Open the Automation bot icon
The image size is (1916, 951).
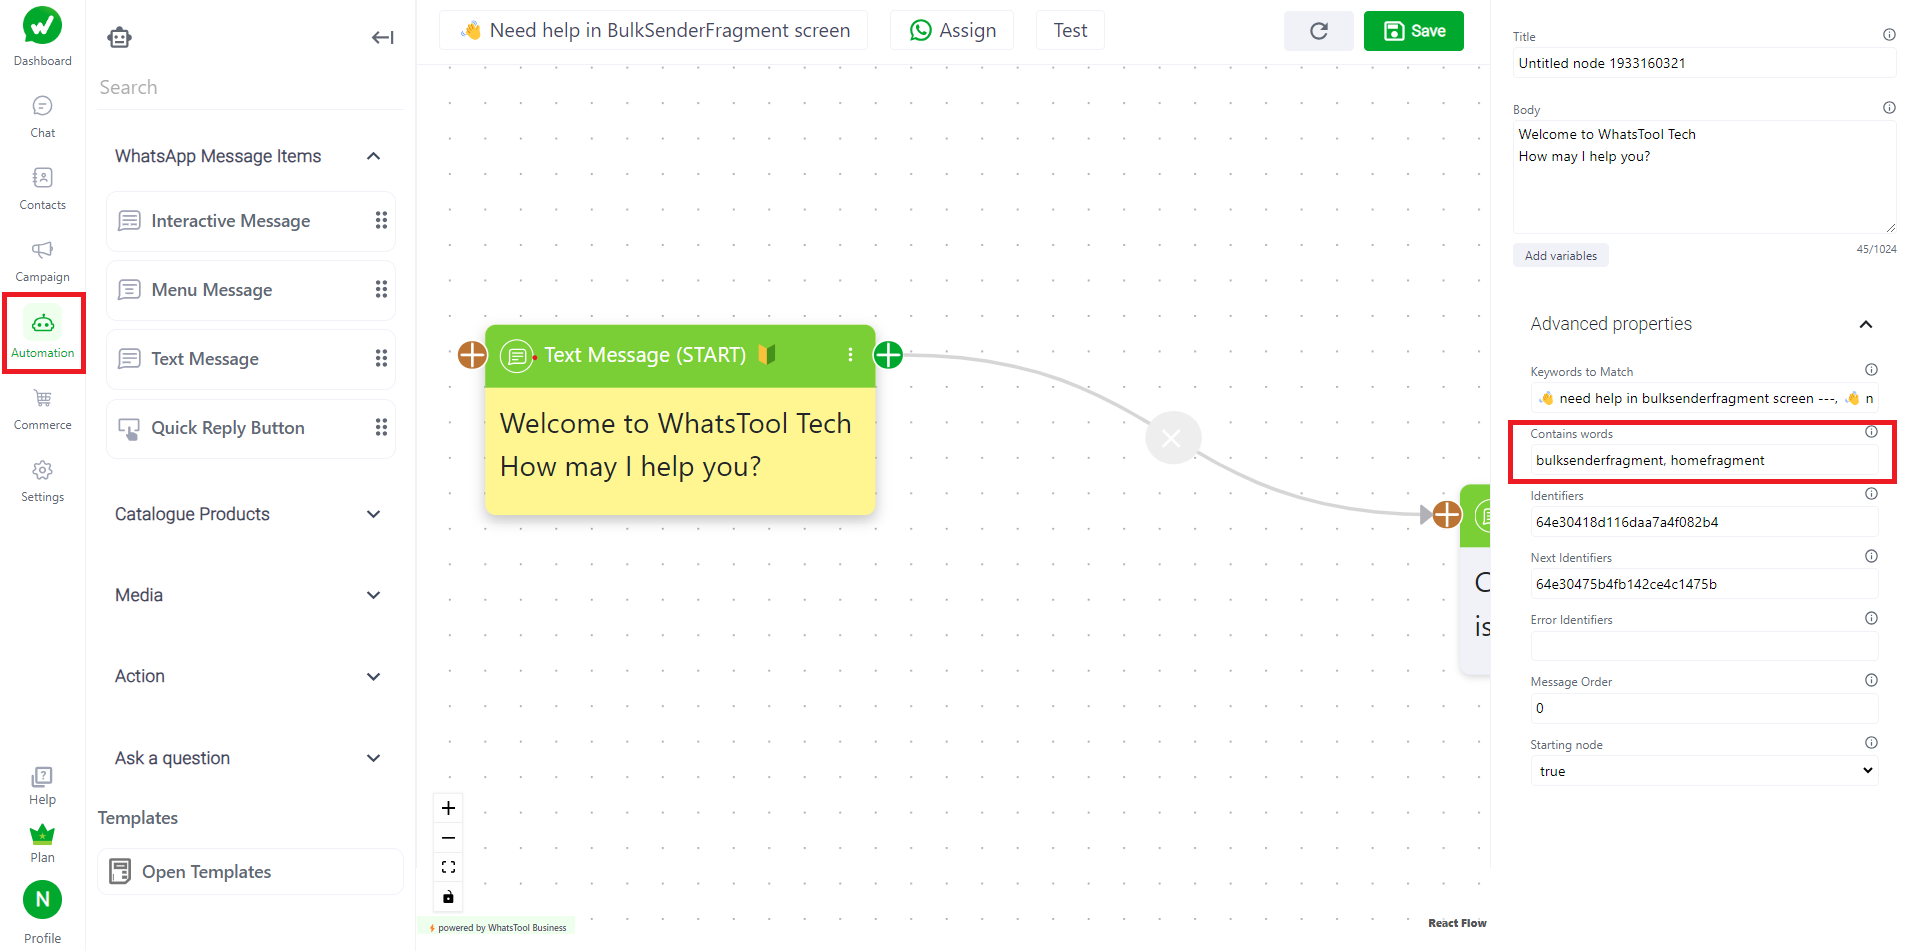click(43, 323)
